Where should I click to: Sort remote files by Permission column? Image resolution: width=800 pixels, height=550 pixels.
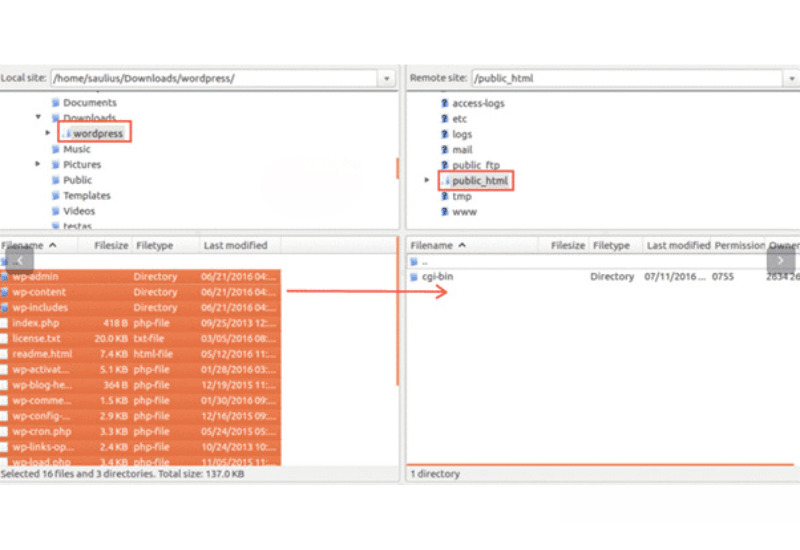[739, 245]
